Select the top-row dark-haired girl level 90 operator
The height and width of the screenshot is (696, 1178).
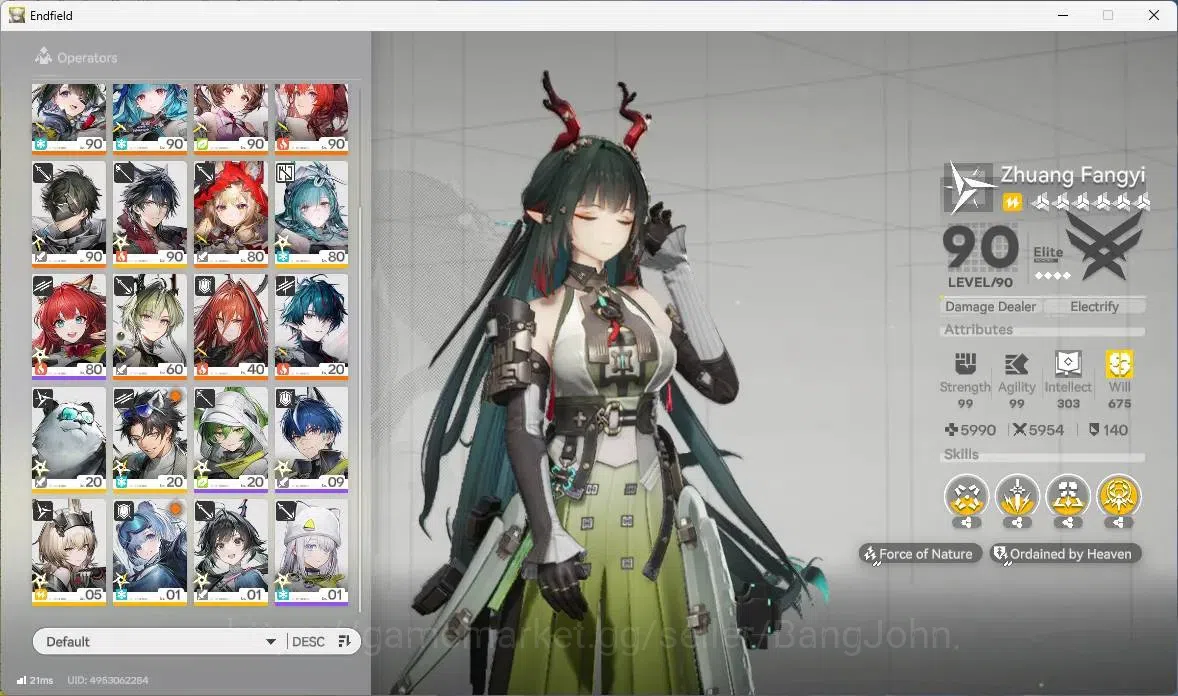[68, 118]
